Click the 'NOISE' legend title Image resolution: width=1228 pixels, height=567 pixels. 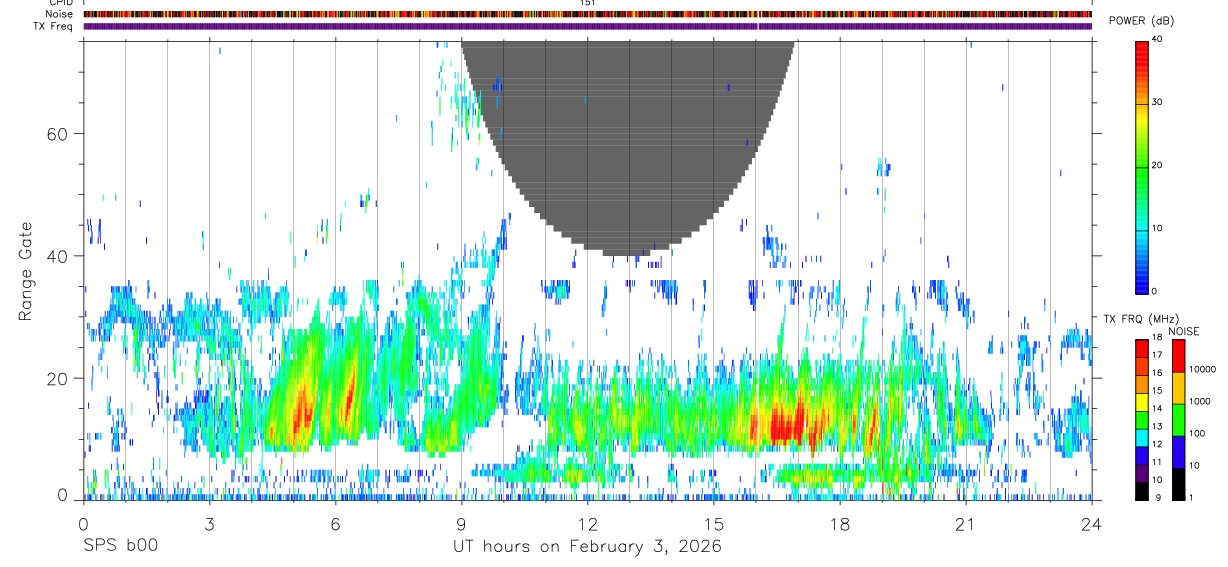tap(1182, 332)
